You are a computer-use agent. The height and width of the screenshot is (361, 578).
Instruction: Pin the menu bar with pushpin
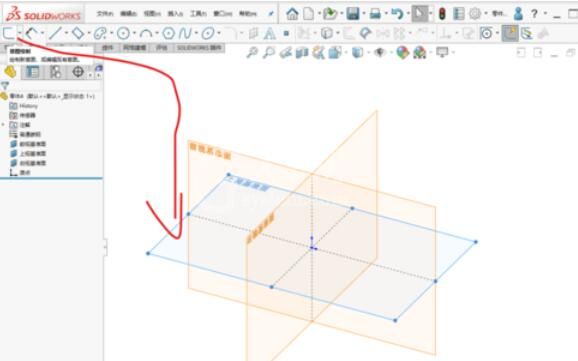tap(271, 14)
